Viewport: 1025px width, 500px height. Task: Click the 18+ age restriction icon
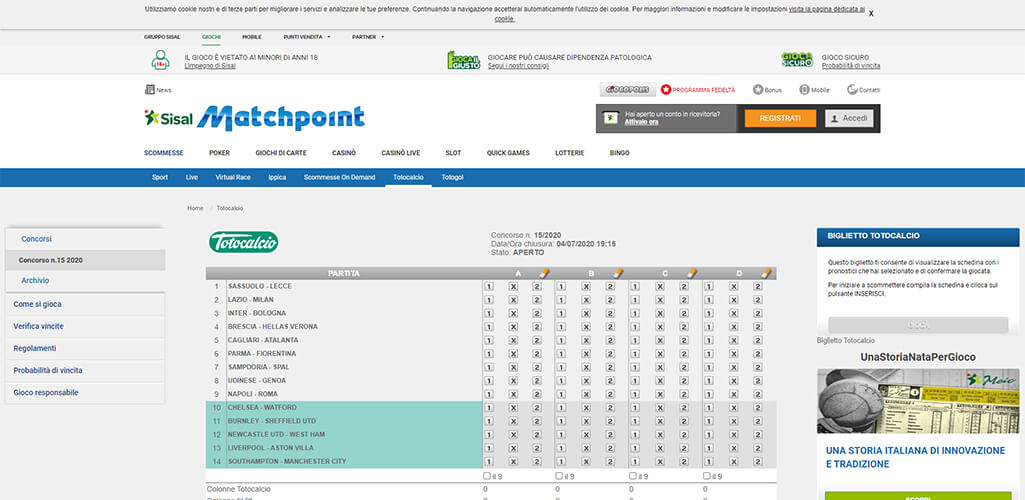pos(160,60)
